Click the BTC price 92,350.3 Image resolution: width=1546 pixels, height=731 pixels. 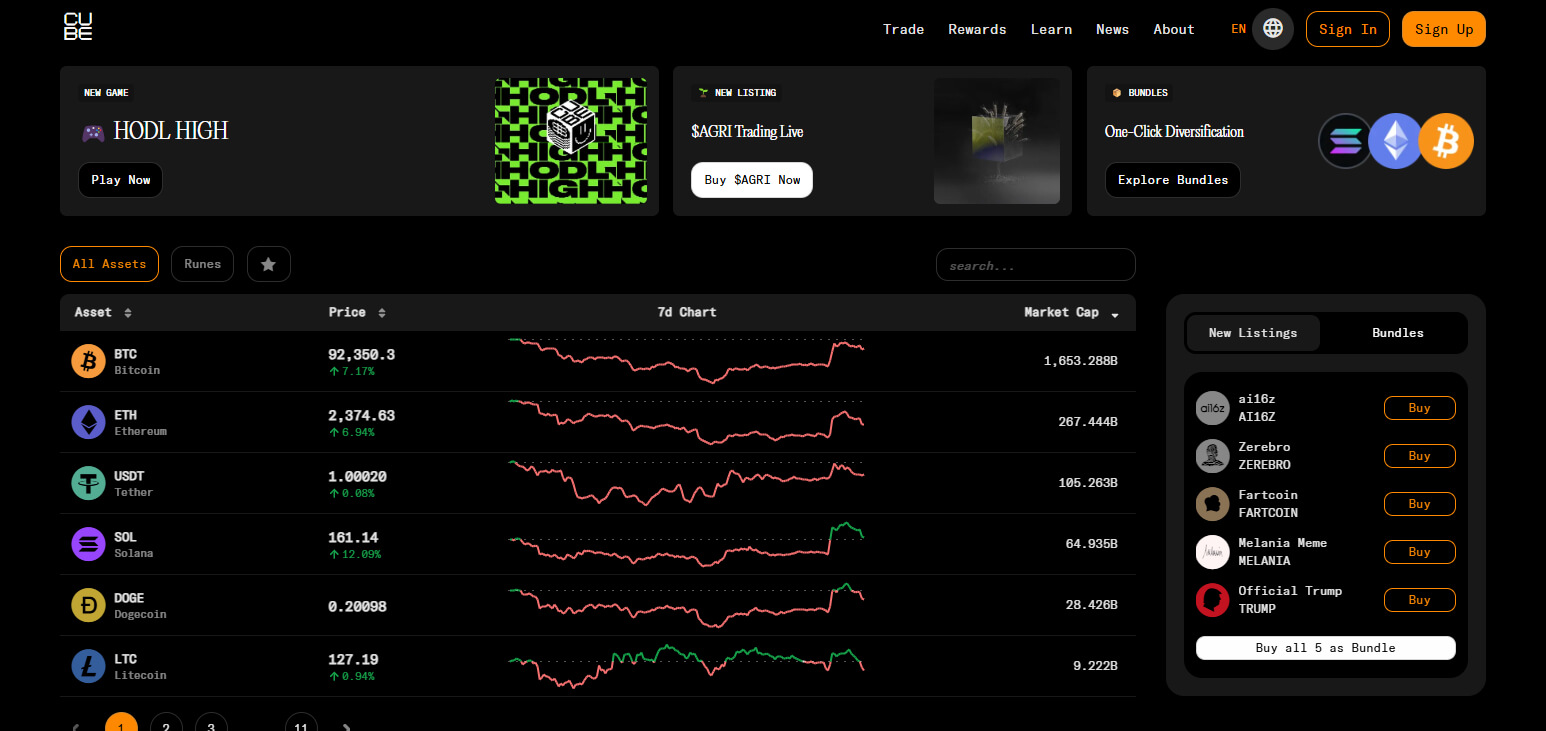point(362,354)
